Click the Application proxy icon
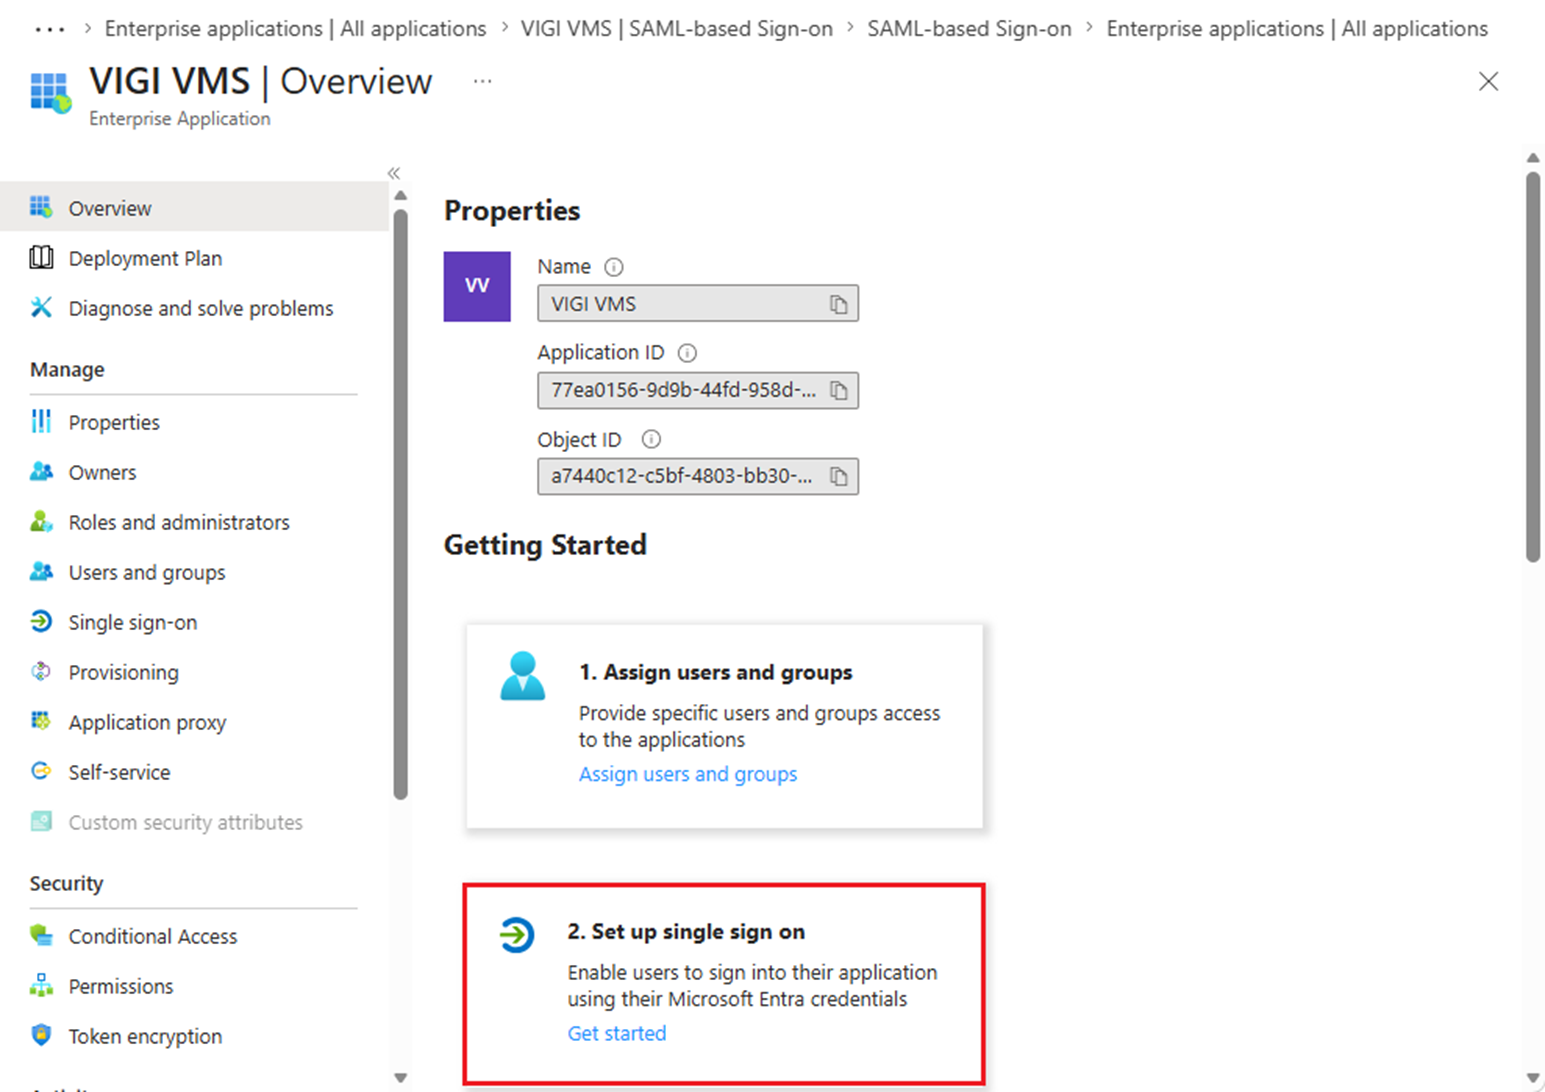1545x1092 pixels. [x=41, y=721]
